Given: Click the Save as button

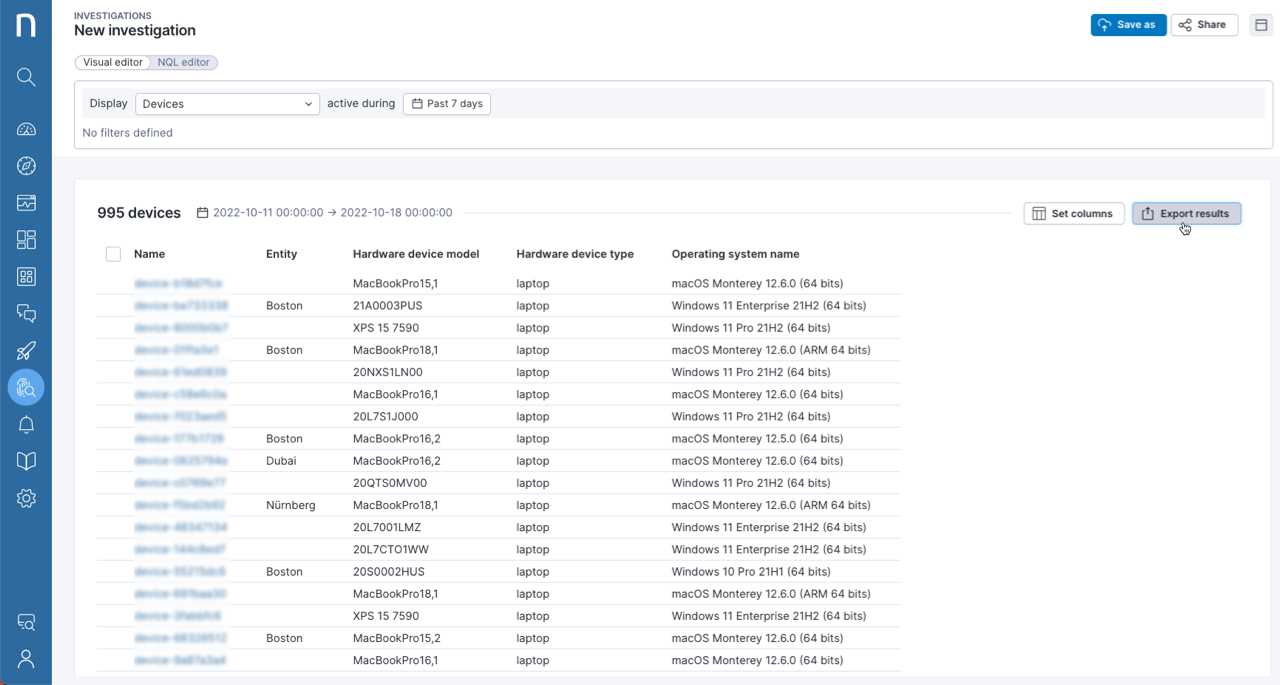Looking at the screenshot, I should click(x=1128, y=24).
